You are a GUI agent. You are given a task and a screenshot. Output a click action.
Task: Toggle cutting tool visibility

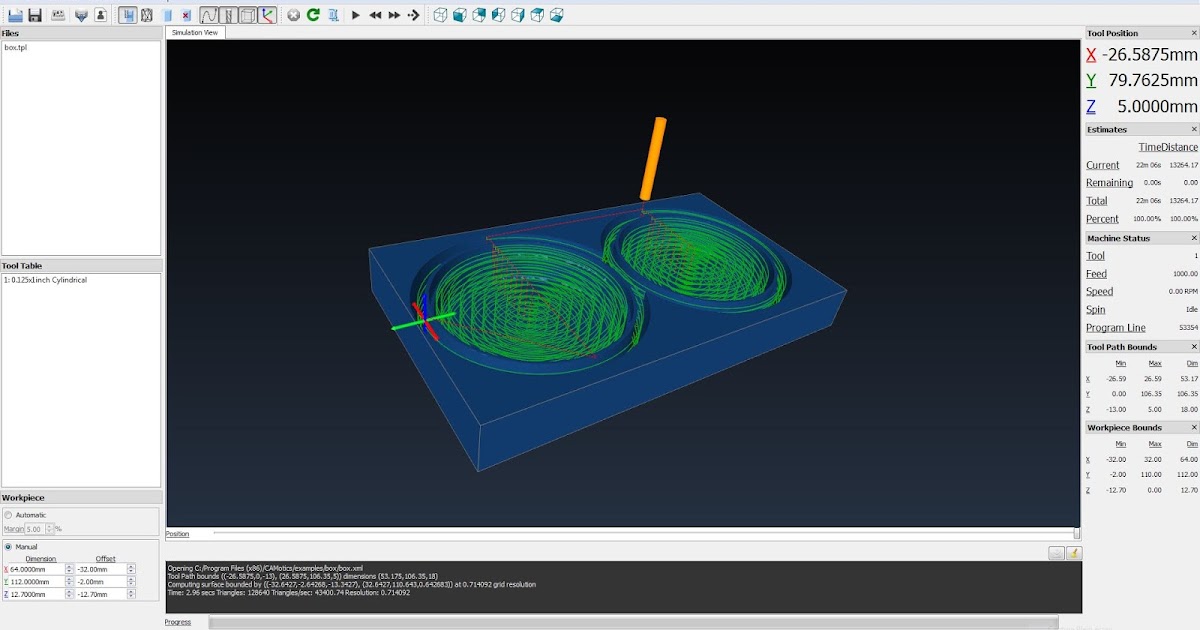(228, 15)
